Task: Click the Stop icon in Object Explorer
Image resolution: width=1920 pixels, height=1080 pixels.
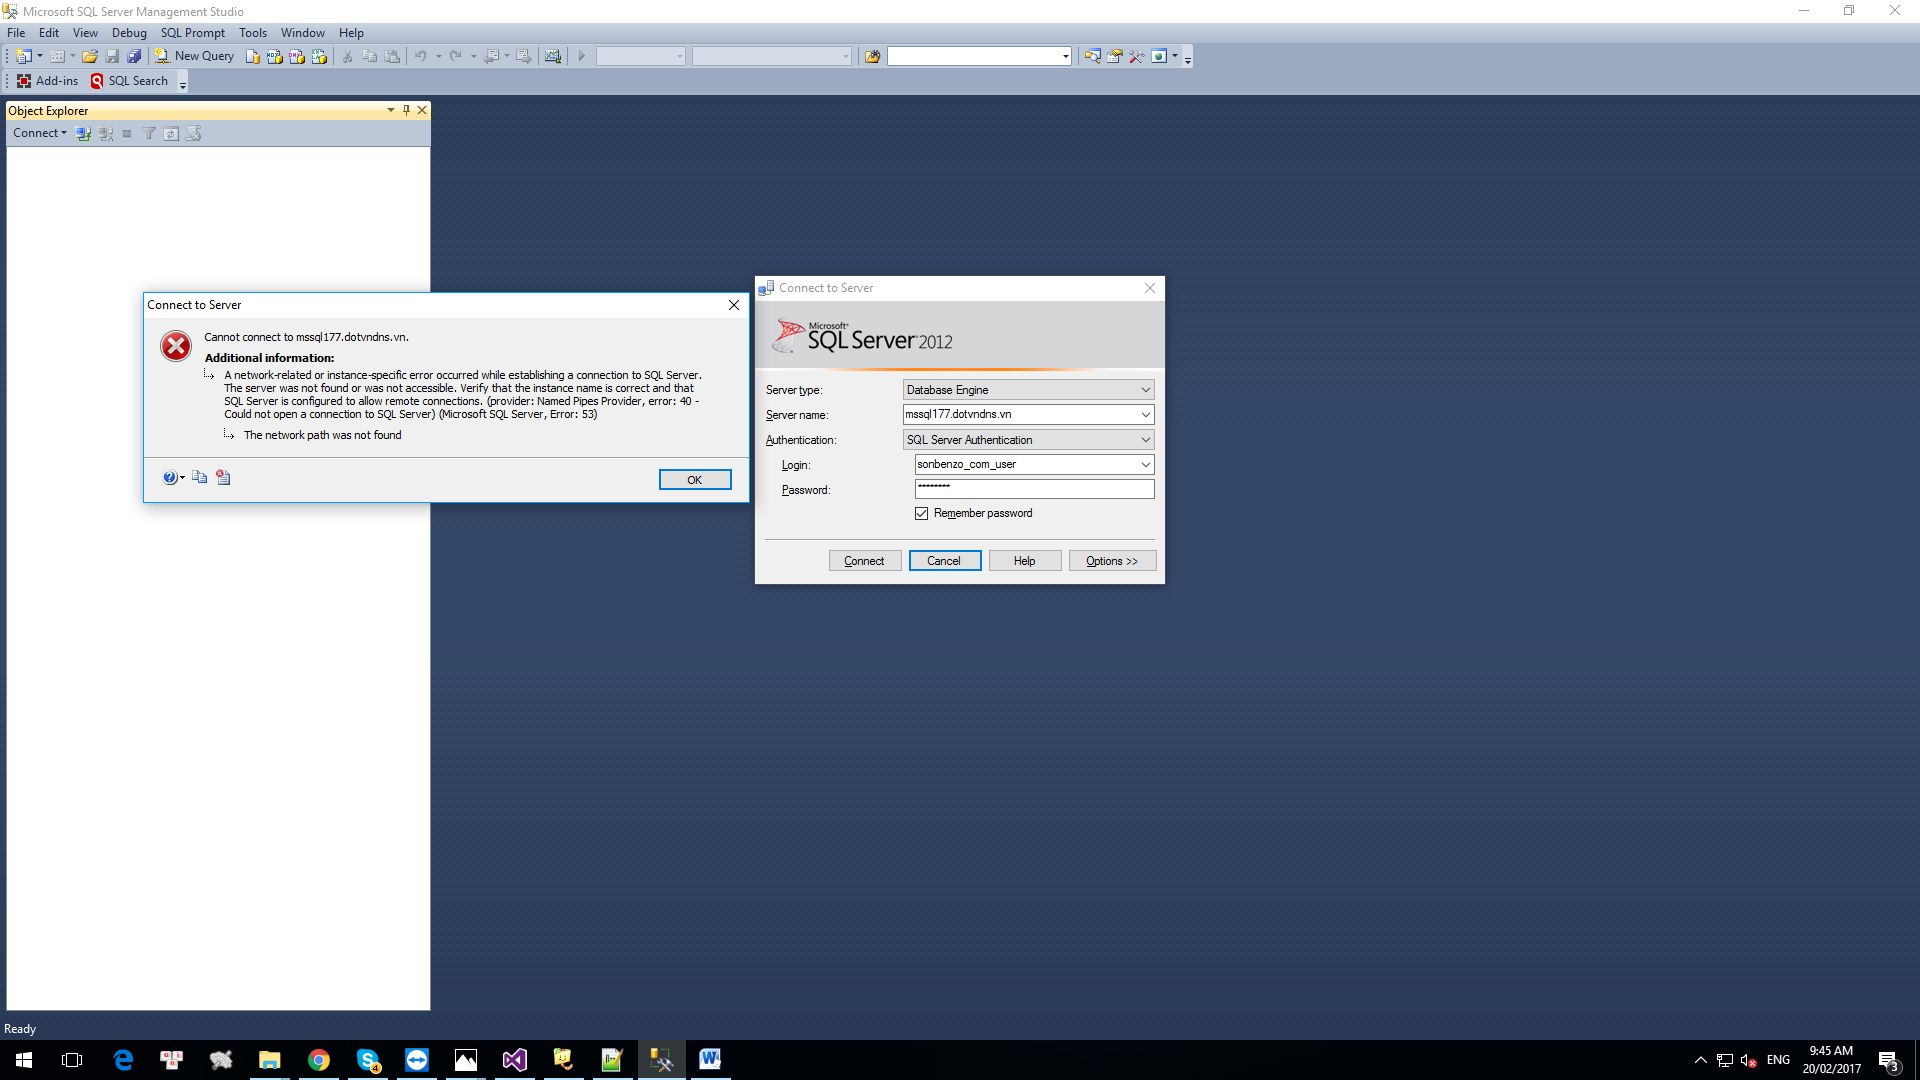Action: (x=127, y=133)
